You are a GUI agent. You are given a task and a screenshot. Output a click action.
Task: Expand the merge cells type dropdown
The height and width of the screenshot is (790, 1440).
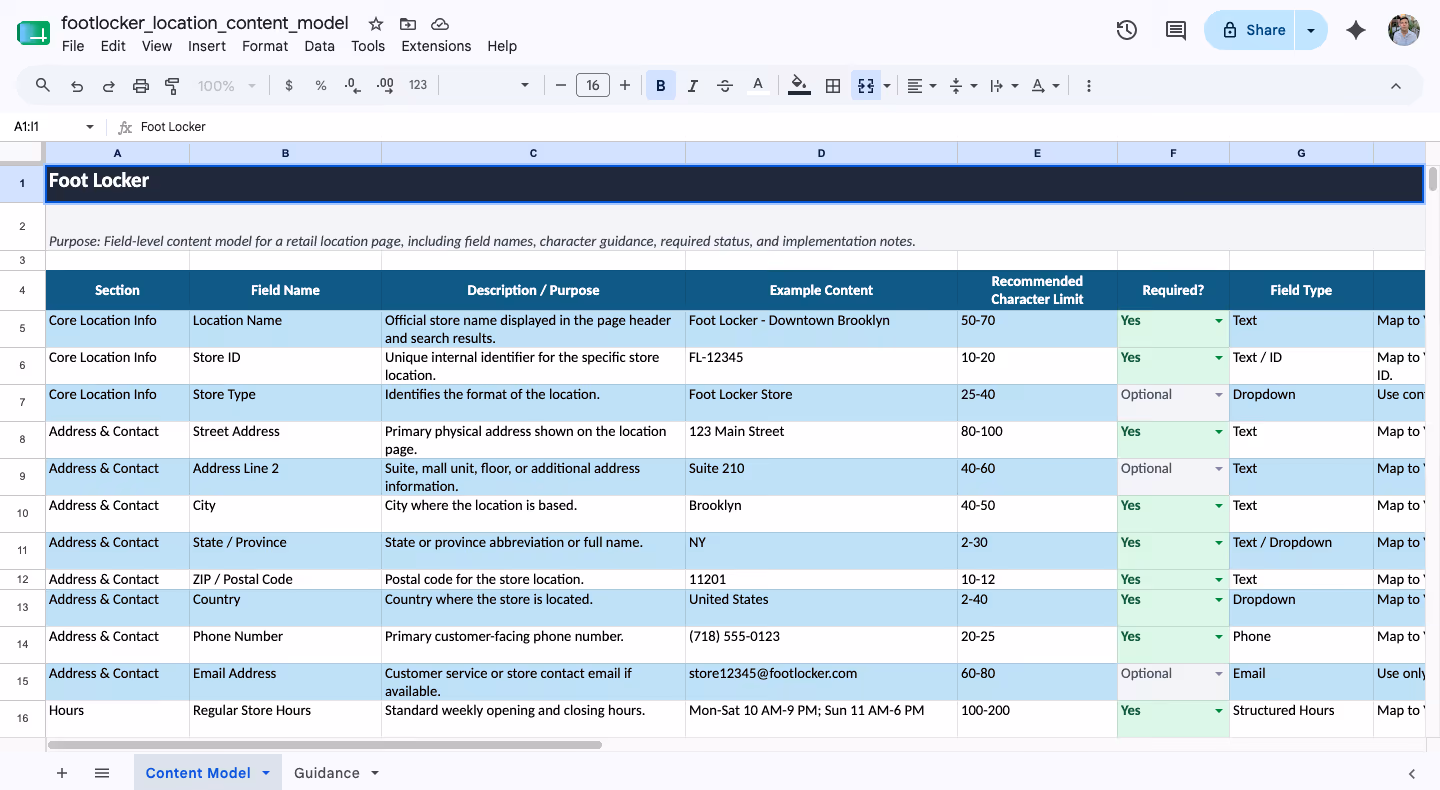click(887, 86)
